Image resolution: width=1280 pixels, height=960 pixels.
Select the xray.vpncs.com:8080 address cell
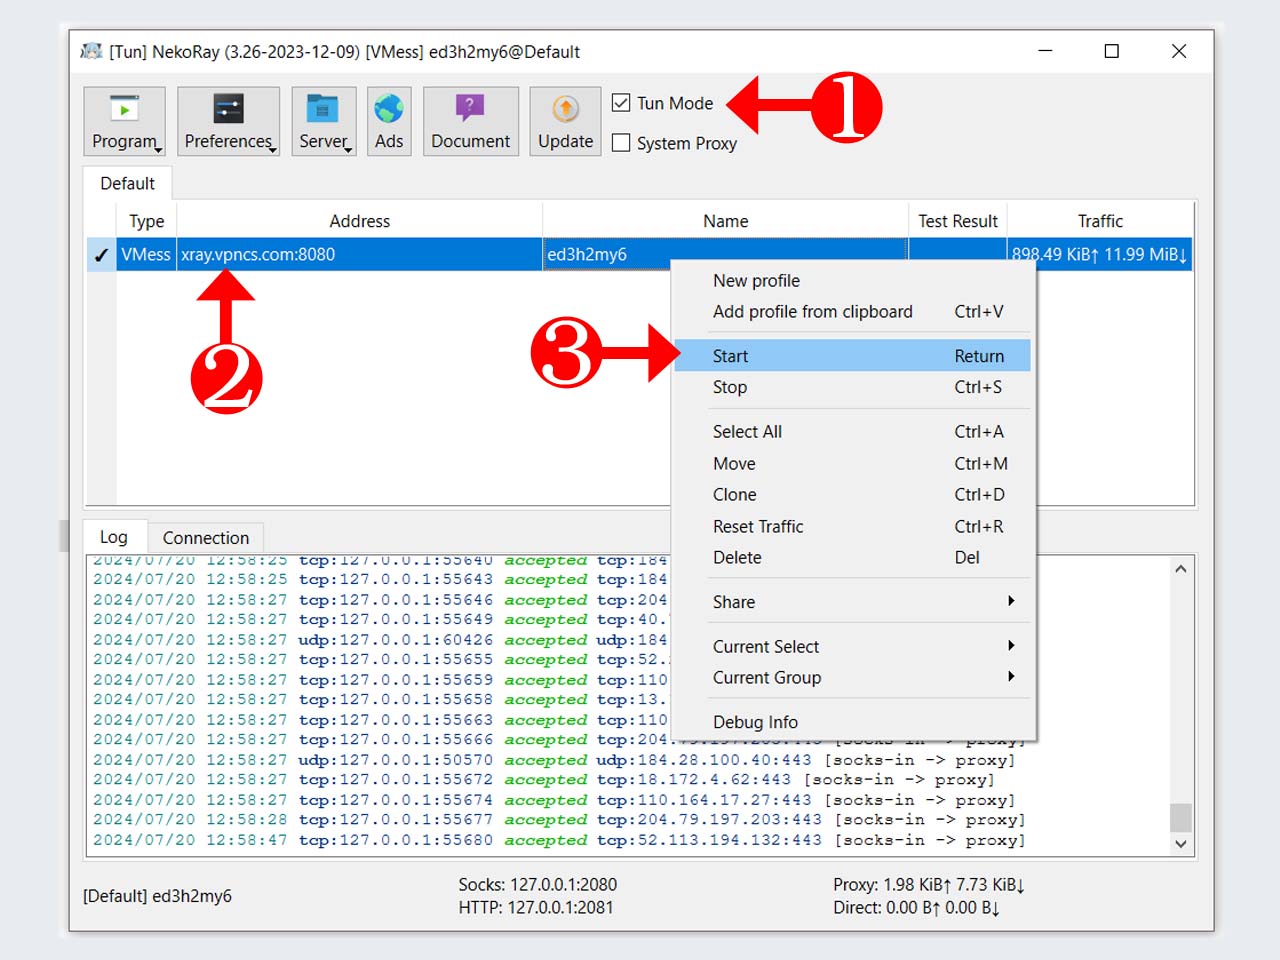pos(360,254)
